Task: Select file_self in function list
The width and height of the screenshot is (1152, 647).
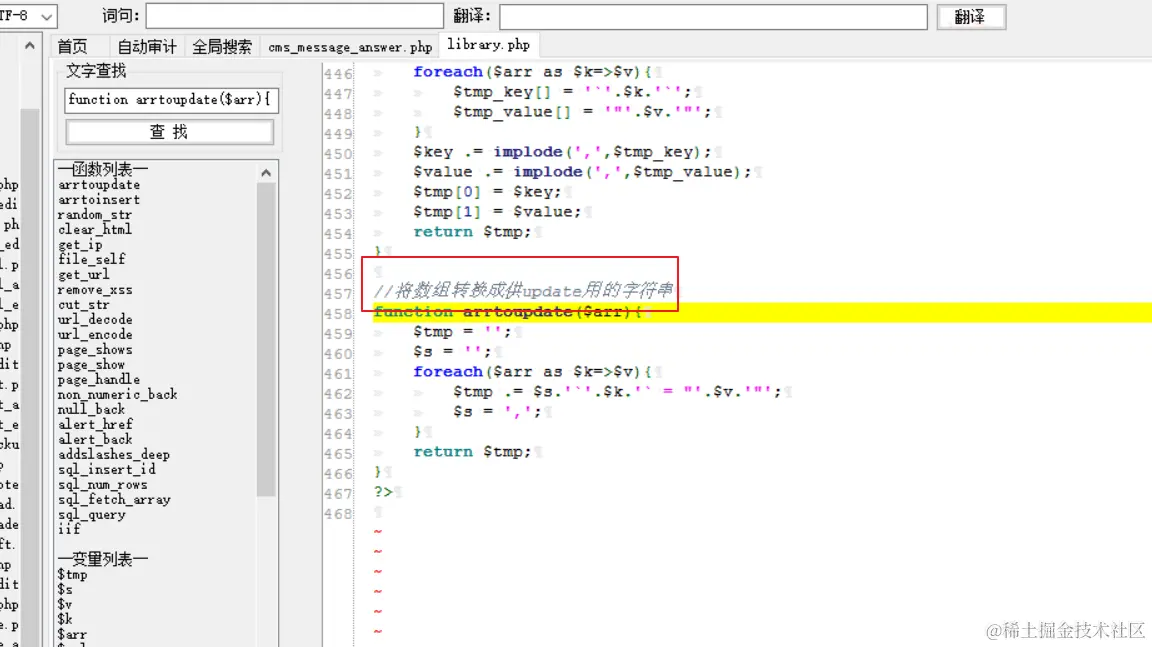Action: point(92,259)
